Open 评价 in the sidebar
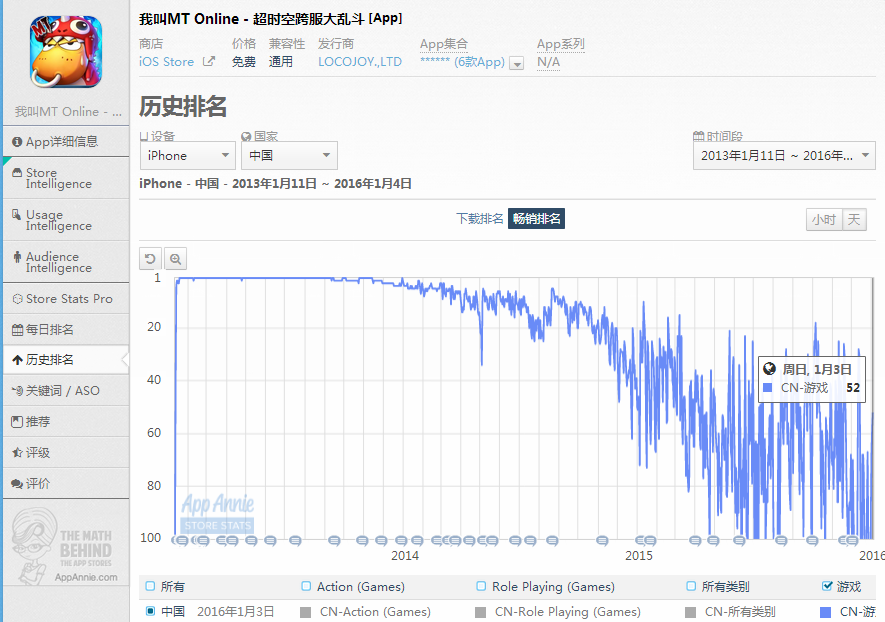Viewport: 885px width, 622px height. (66, 484)
